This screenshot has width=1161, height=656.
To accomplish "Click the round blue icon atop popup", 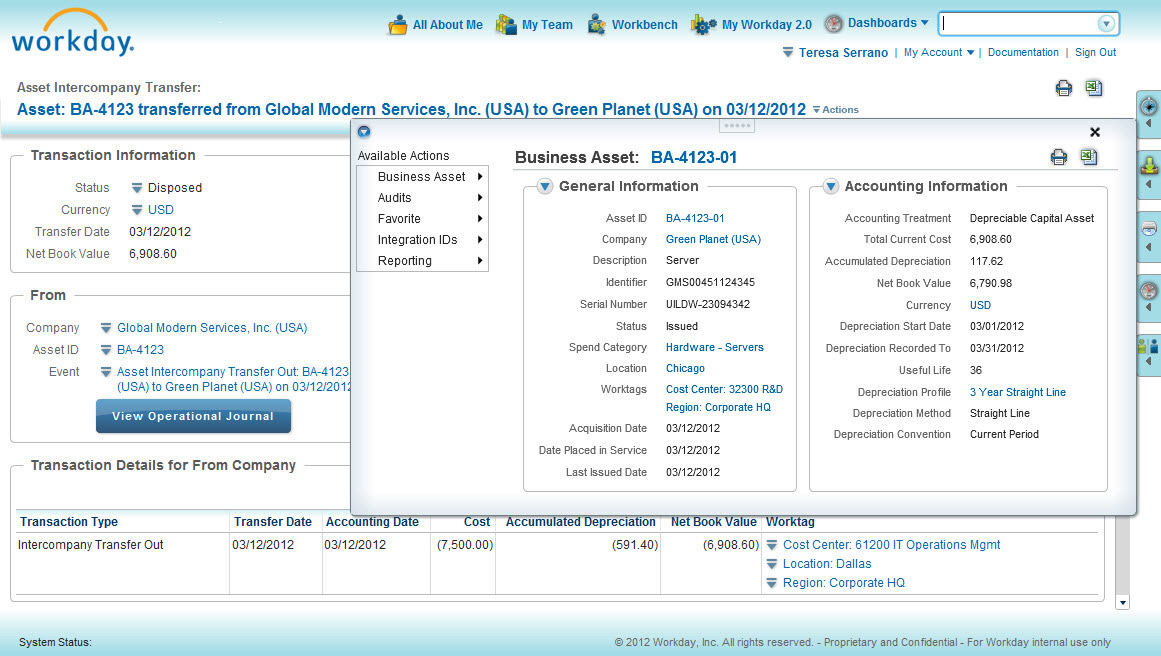I will point(364,132).
